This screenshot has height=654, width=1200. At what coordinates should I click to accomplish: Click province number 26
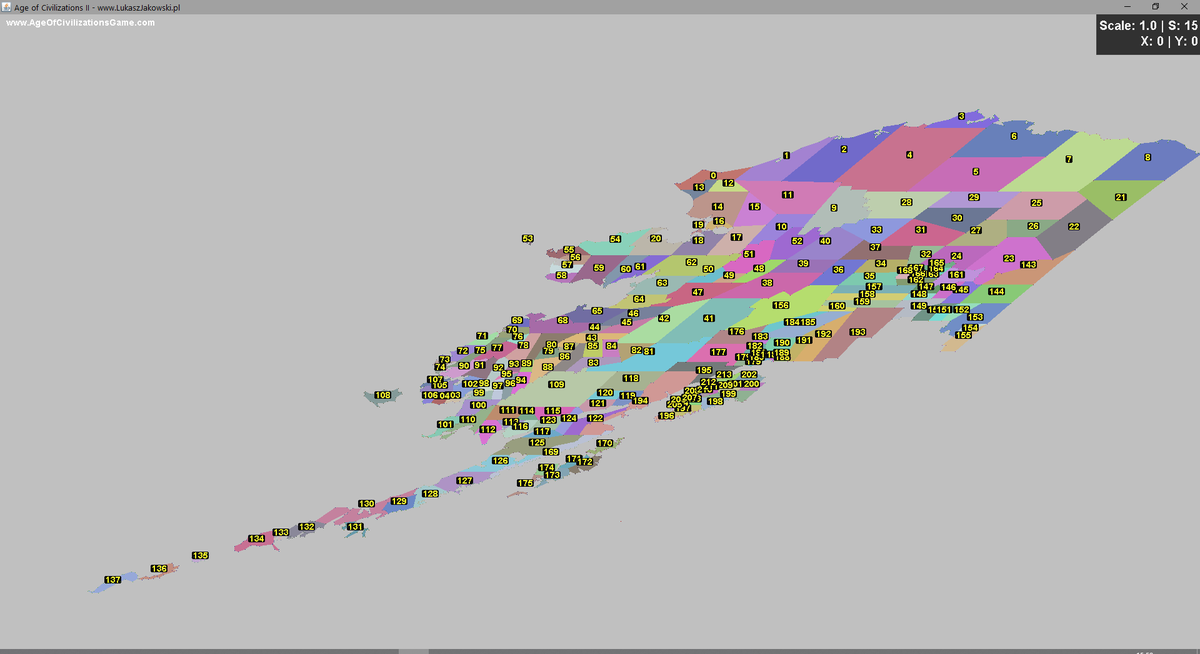pos(1033,226)
